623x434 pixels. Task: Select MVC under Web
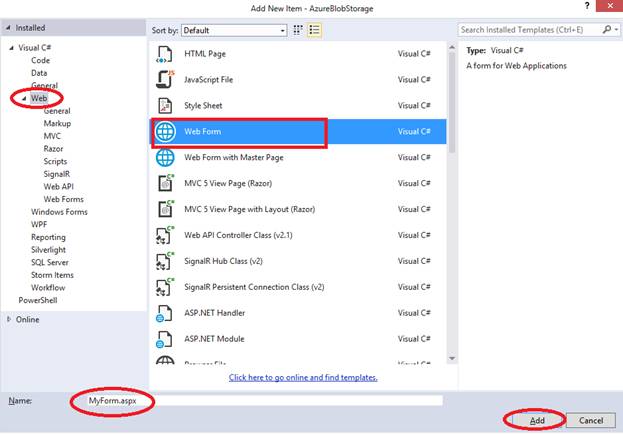(52, 136)
